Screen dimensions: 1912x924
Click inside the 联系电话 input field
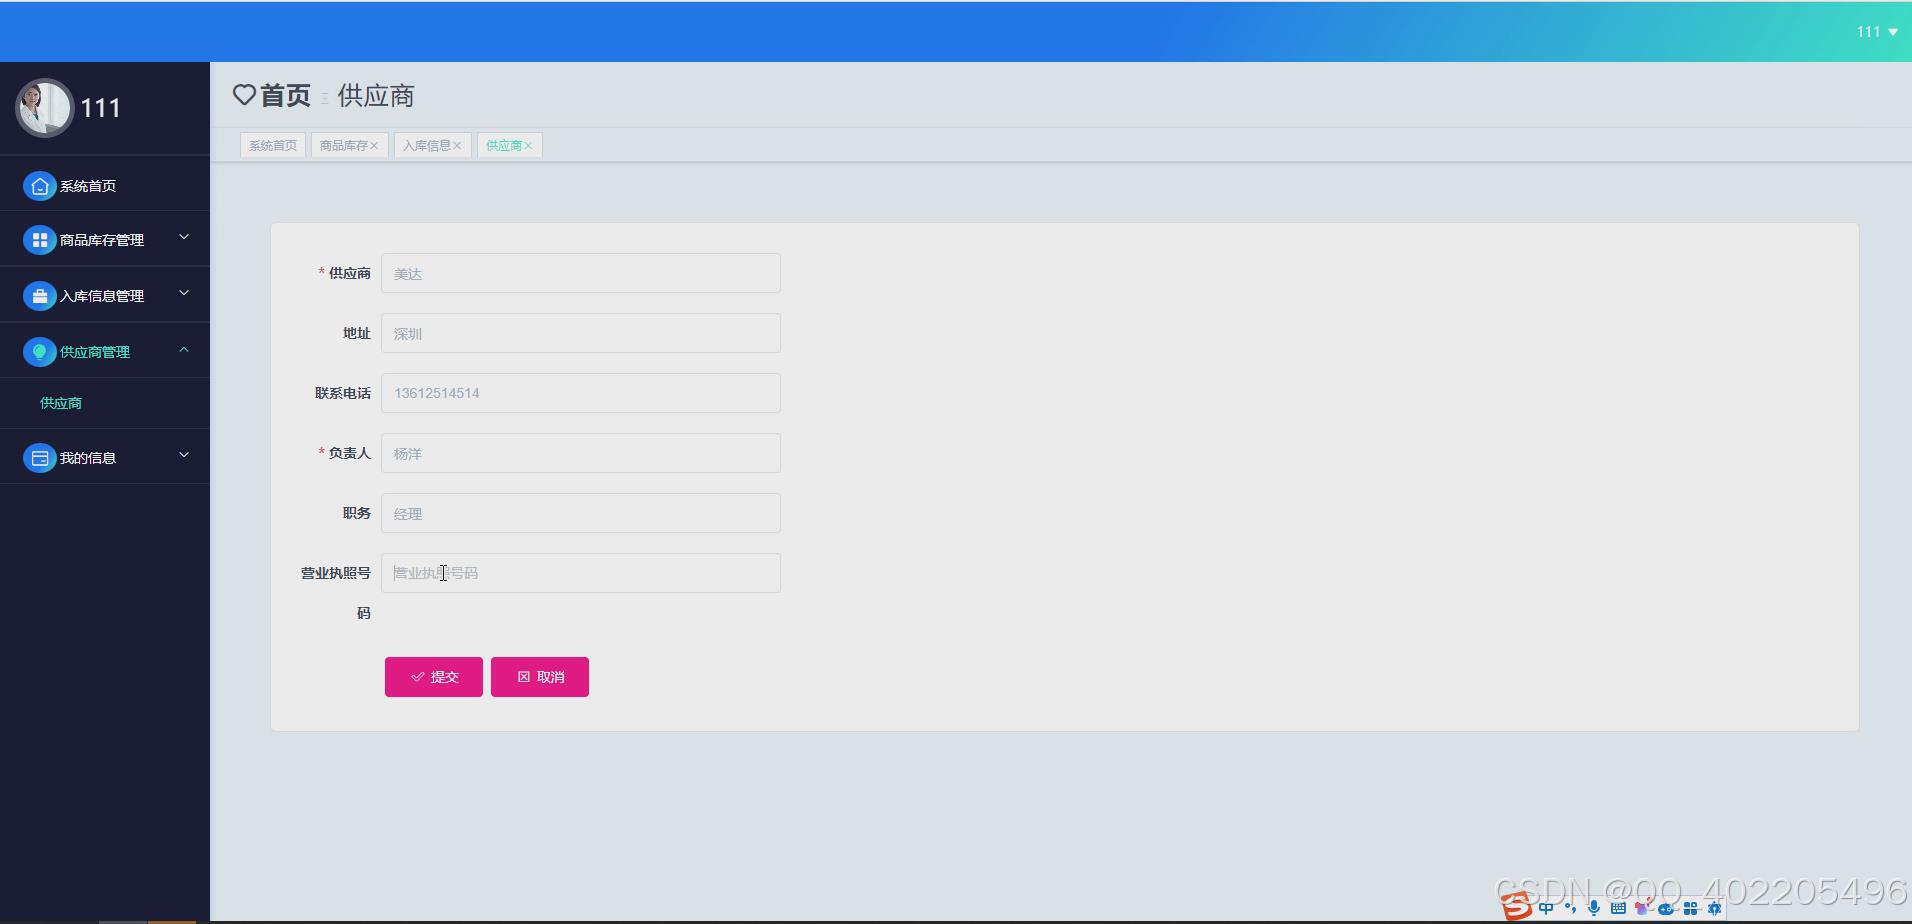coord(582,393)
